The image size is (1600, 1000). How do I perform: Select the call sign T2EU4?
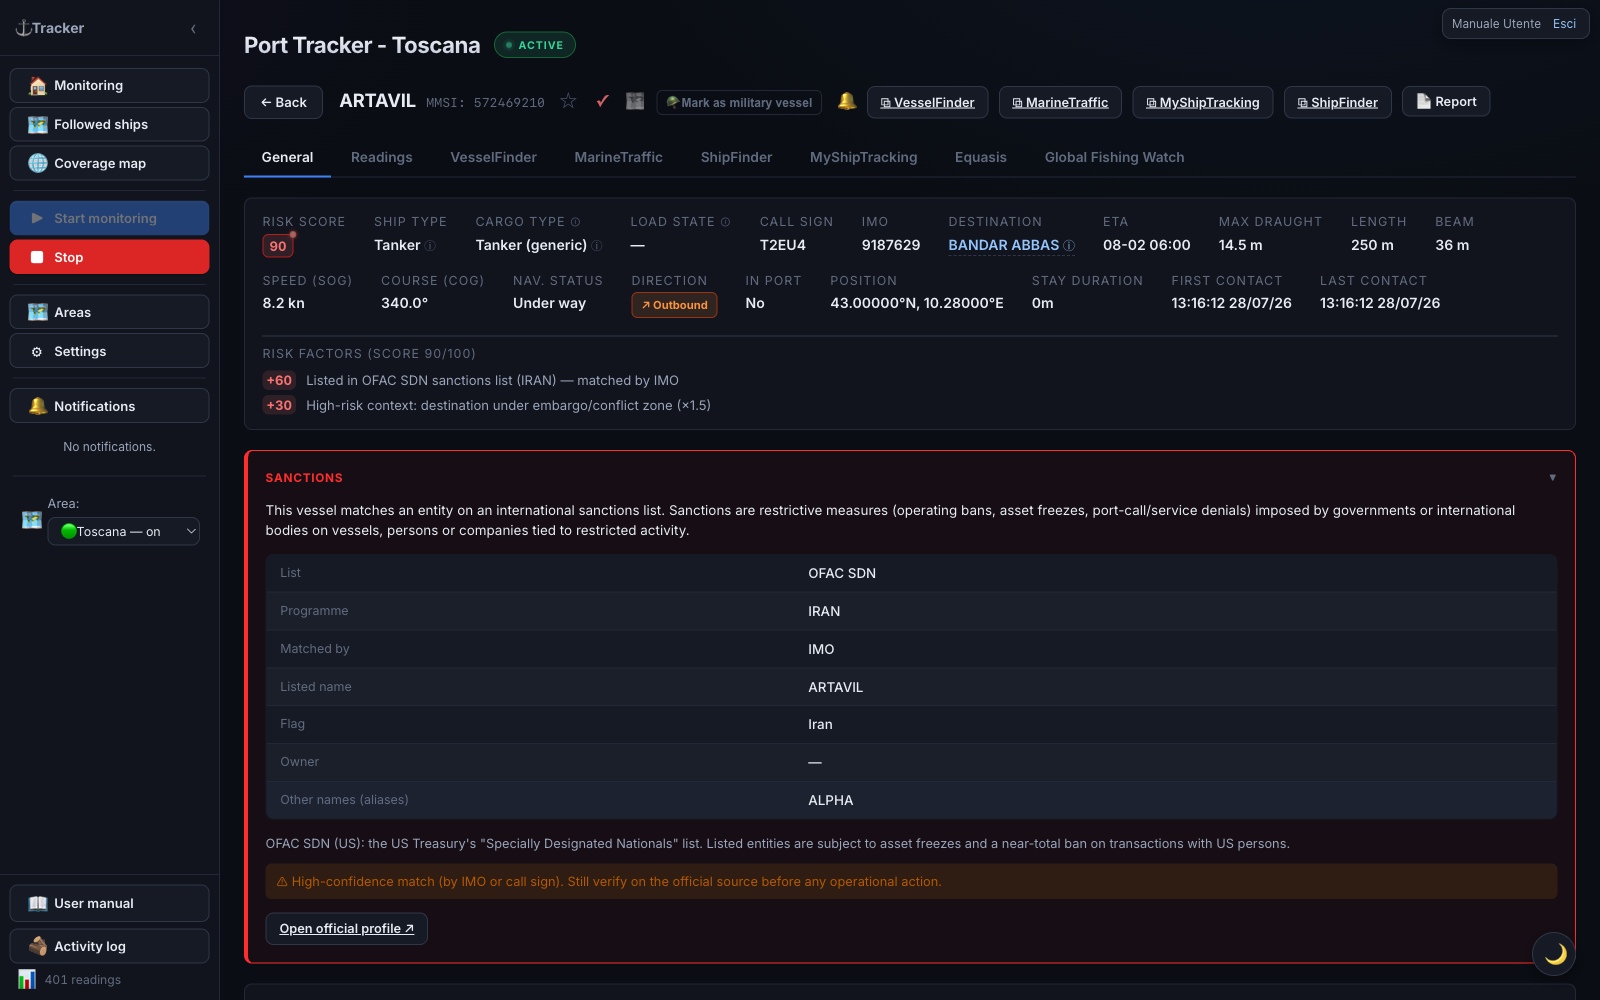[783, 245]
